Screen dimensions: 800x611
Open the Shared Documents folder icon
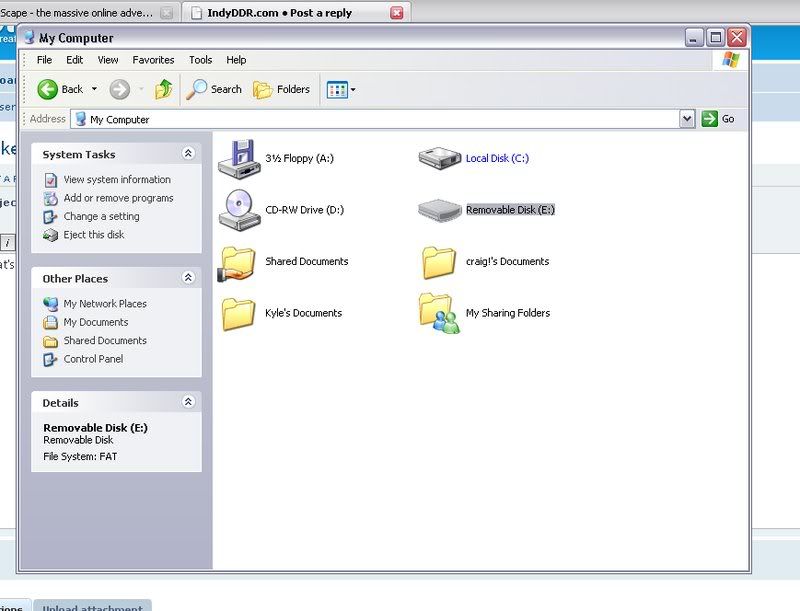click(240, 262)
